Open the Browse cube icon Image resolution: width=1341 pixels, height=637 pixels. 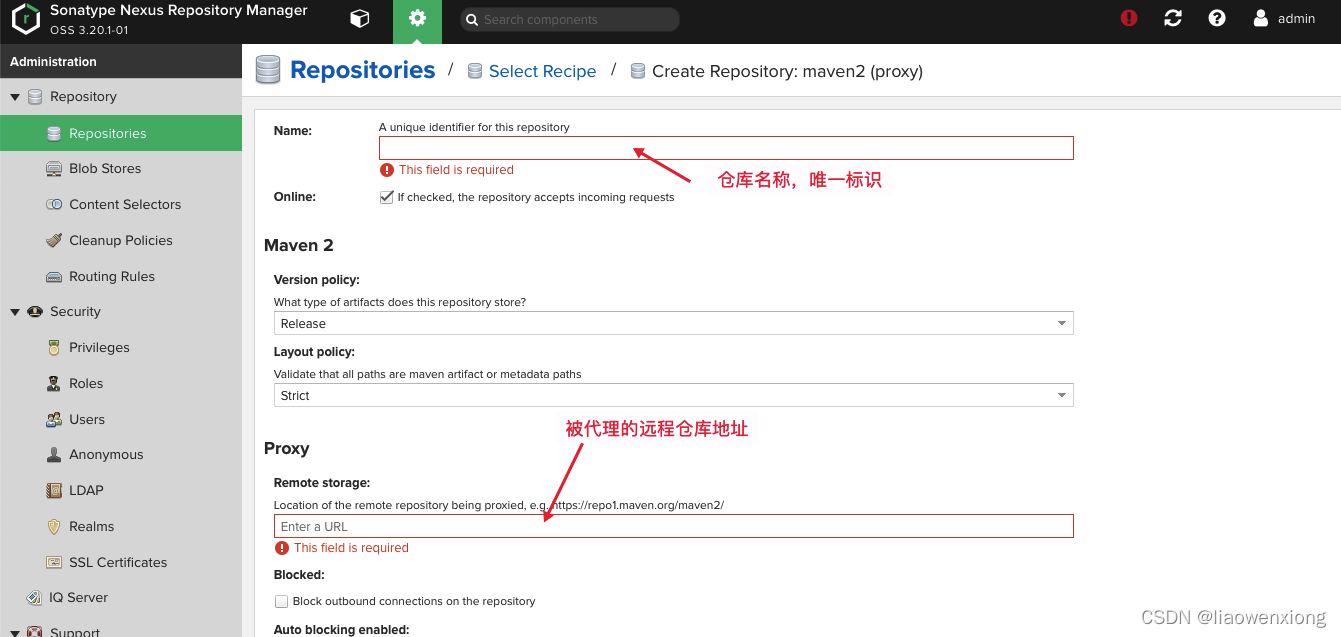point(359,18)
